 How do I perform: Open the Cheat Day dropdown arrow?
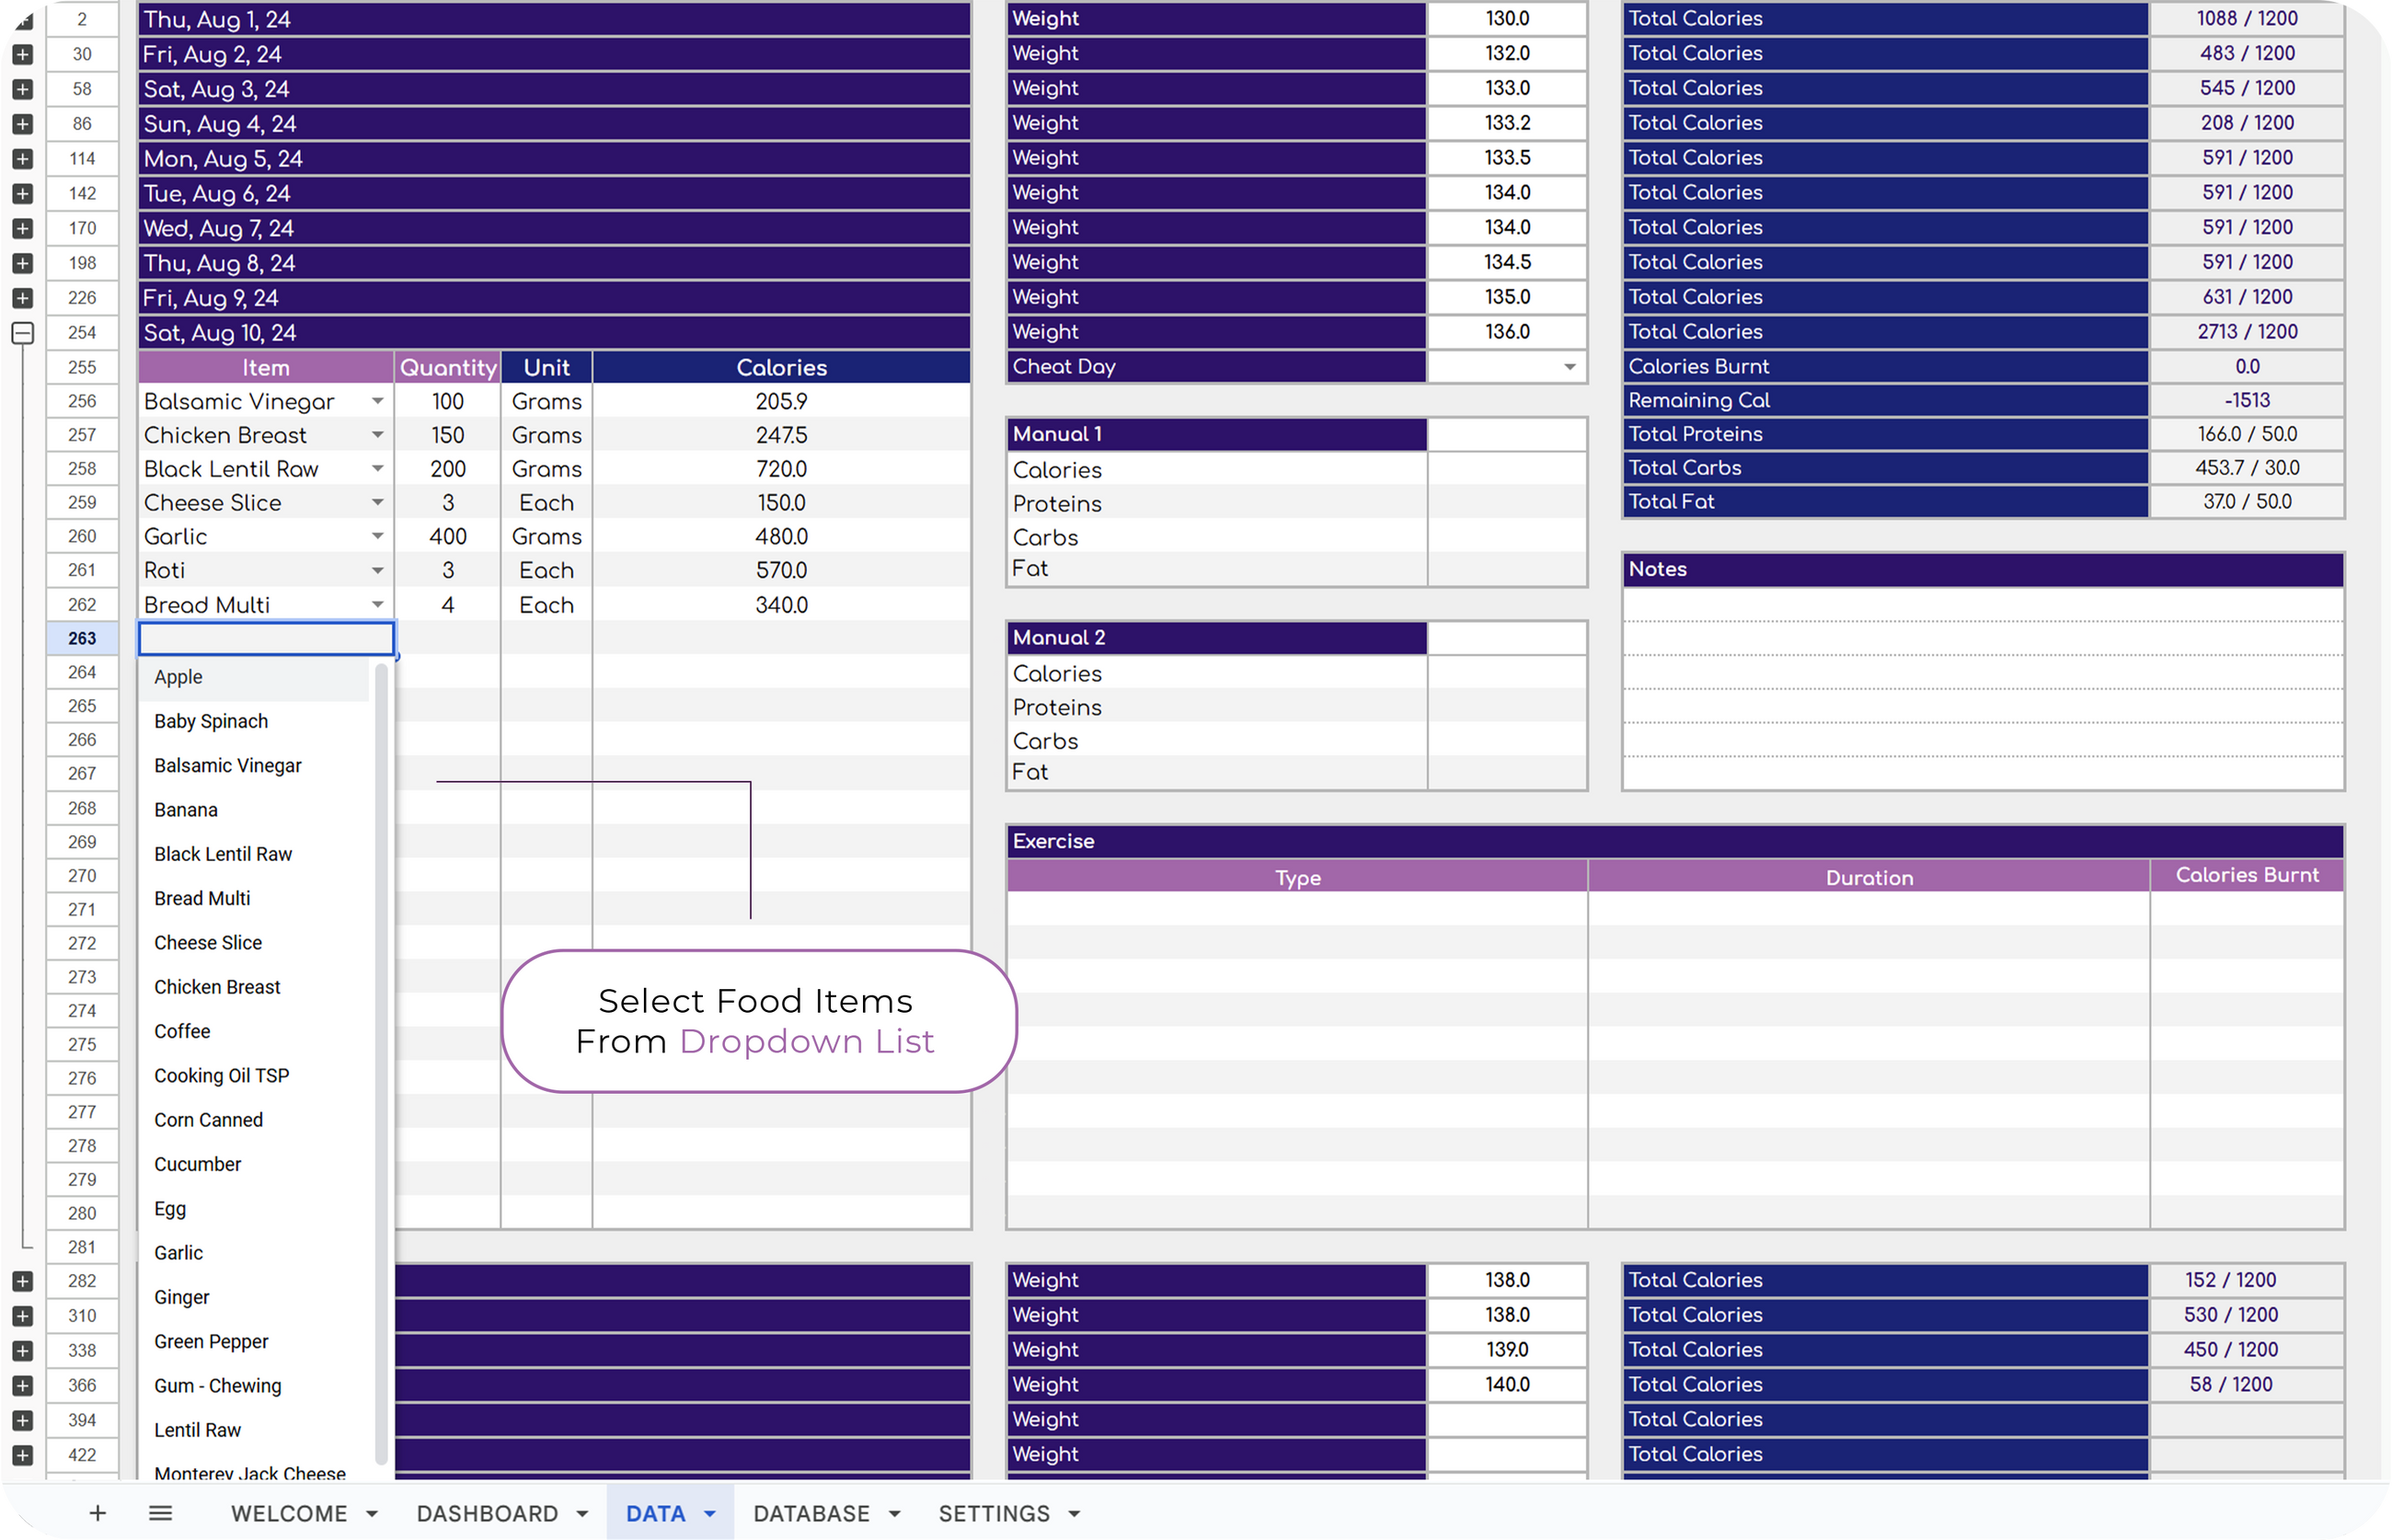[1570, 367]
